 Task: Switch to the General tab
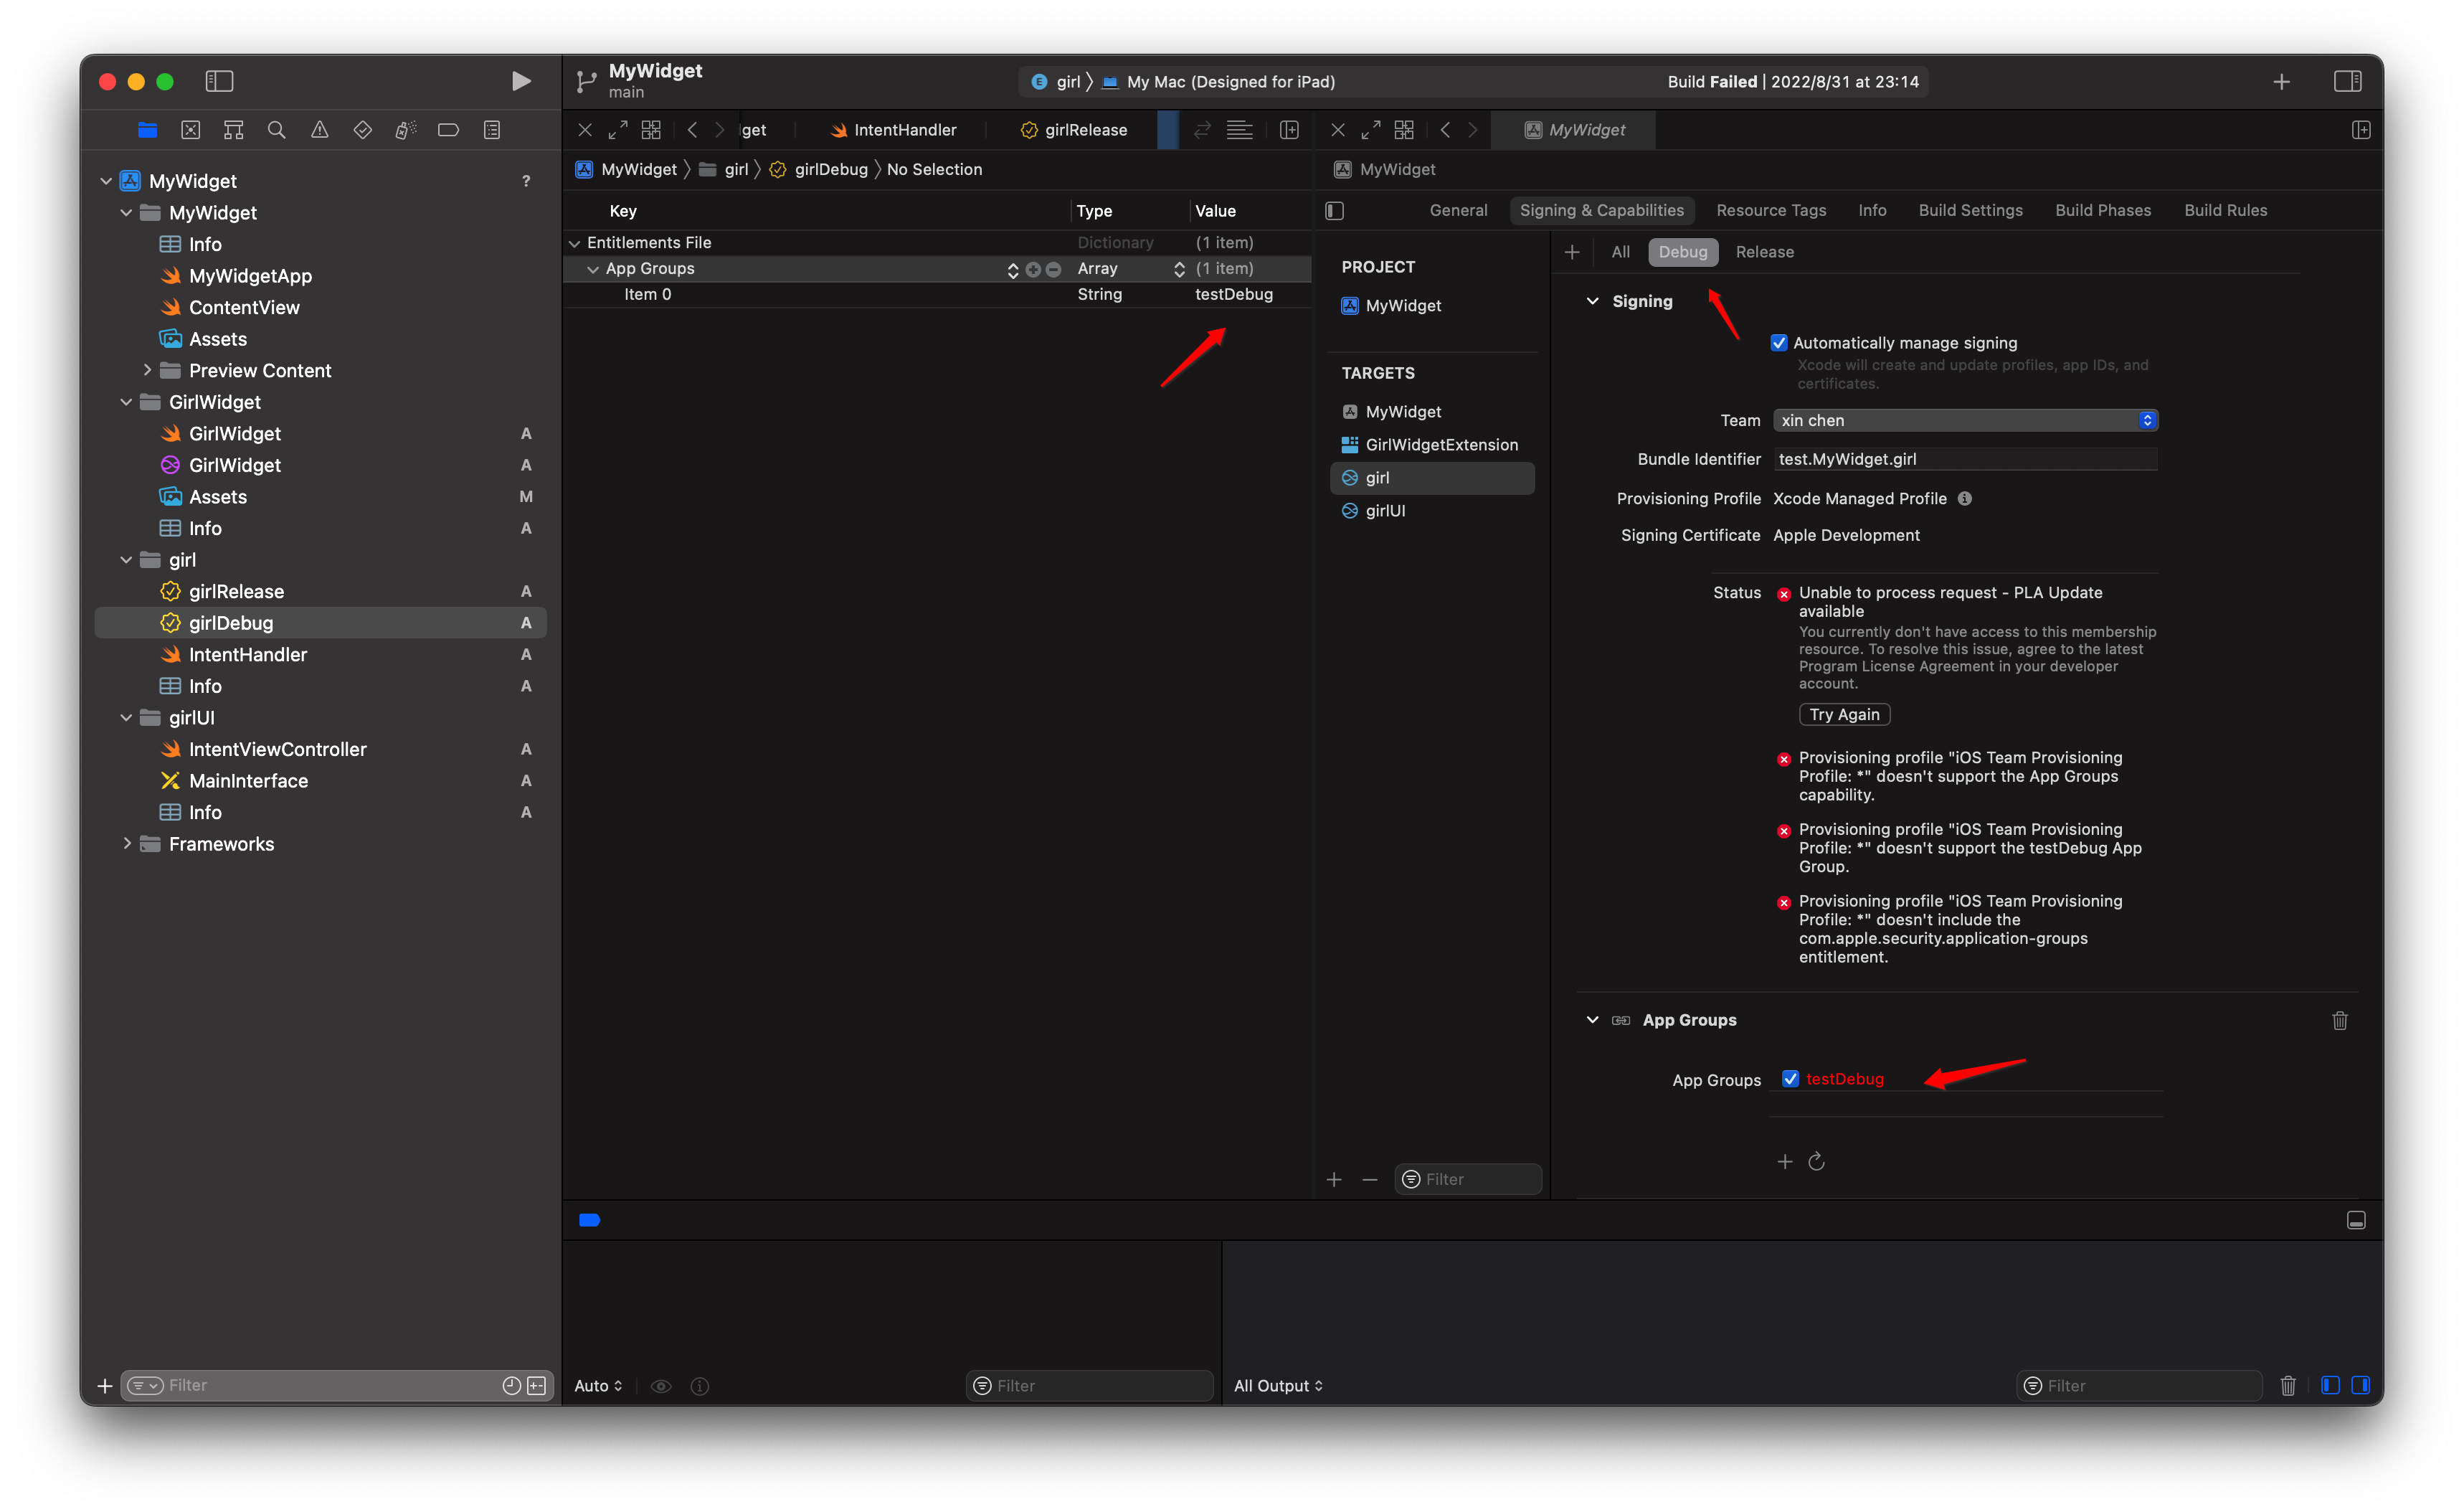(1458, 210)
